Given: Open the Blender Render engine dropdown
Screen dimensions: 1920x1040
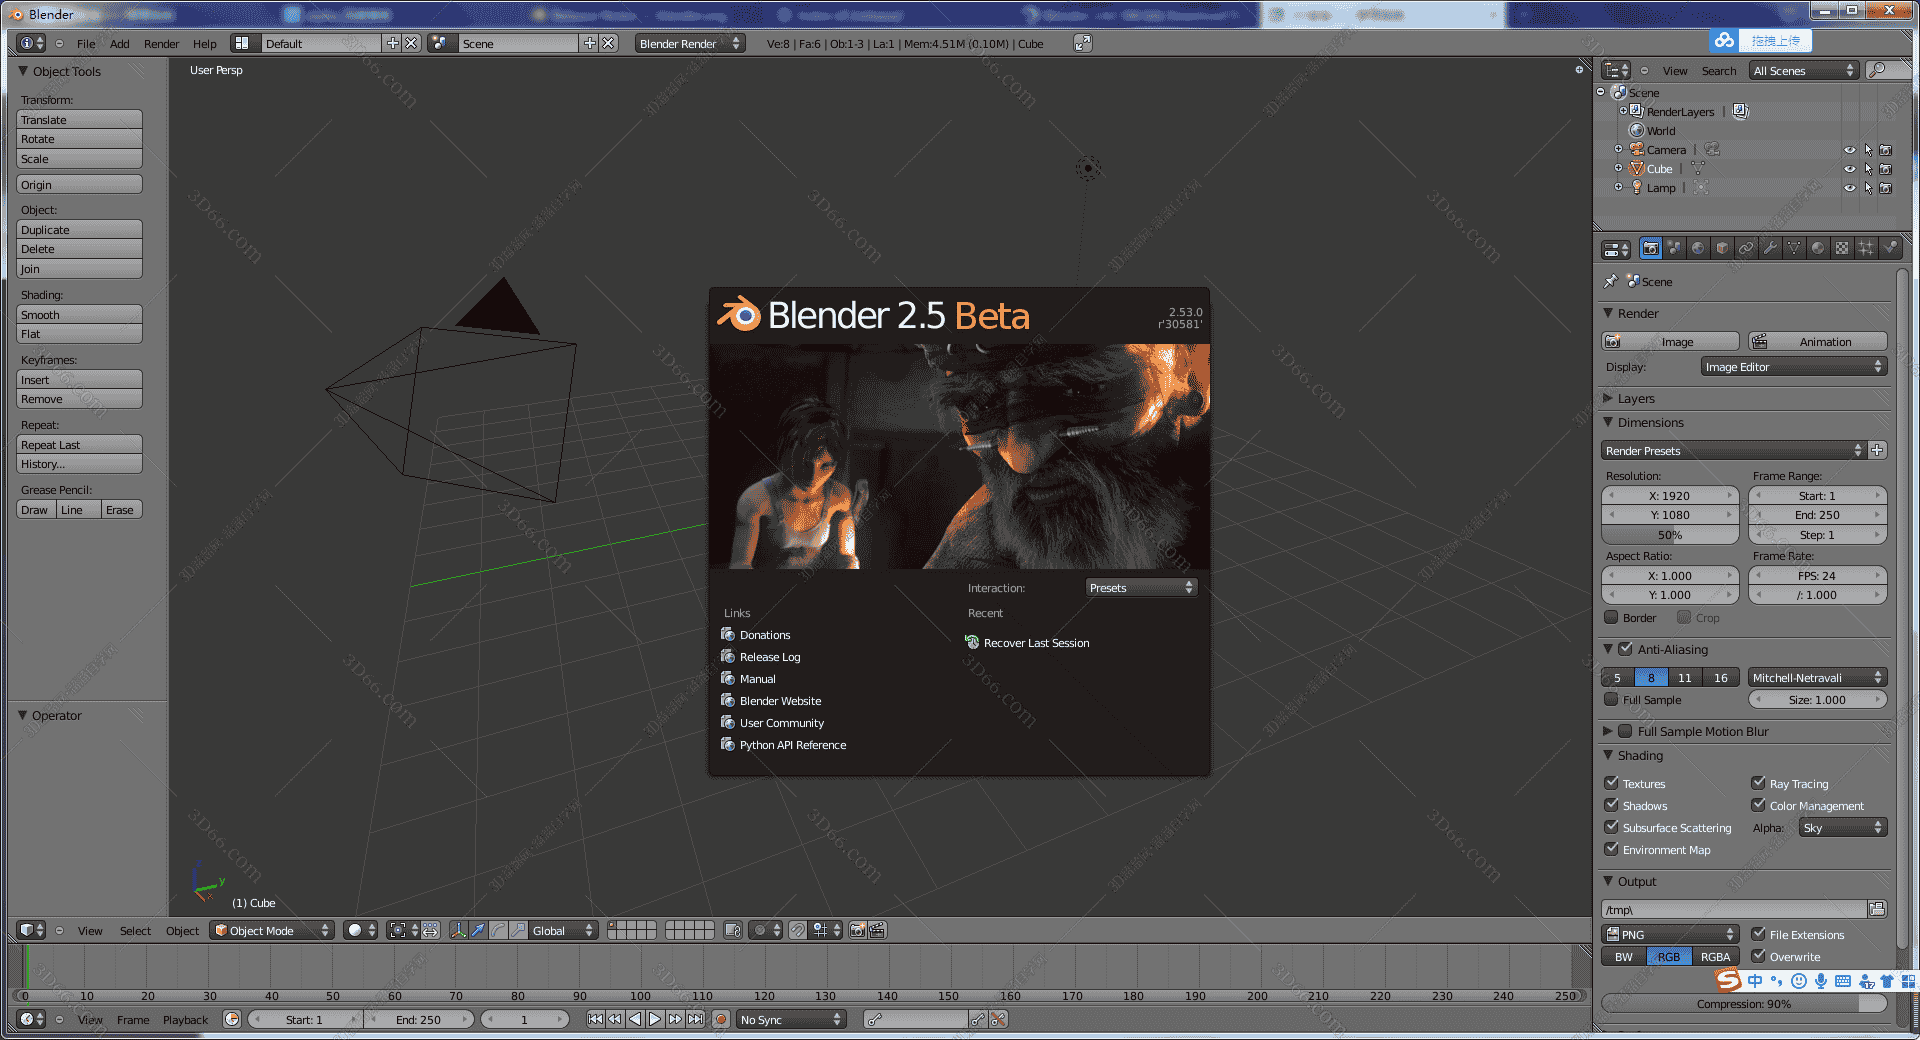Looking at the screenshot, I should pyautogui.click(x=690, y=43).
